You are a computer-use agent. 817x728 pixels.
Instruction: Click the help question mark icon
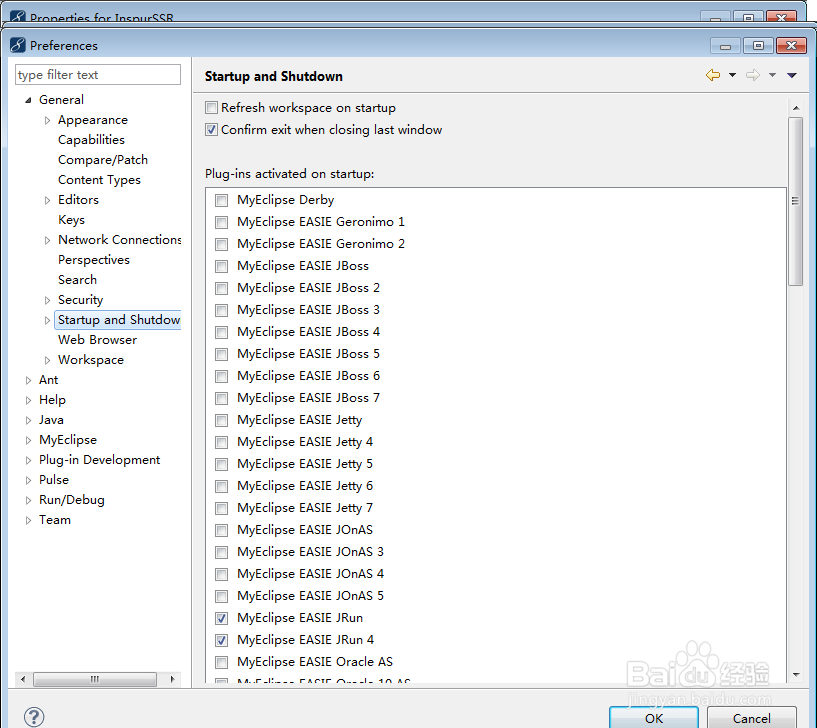tap(34, 717)
